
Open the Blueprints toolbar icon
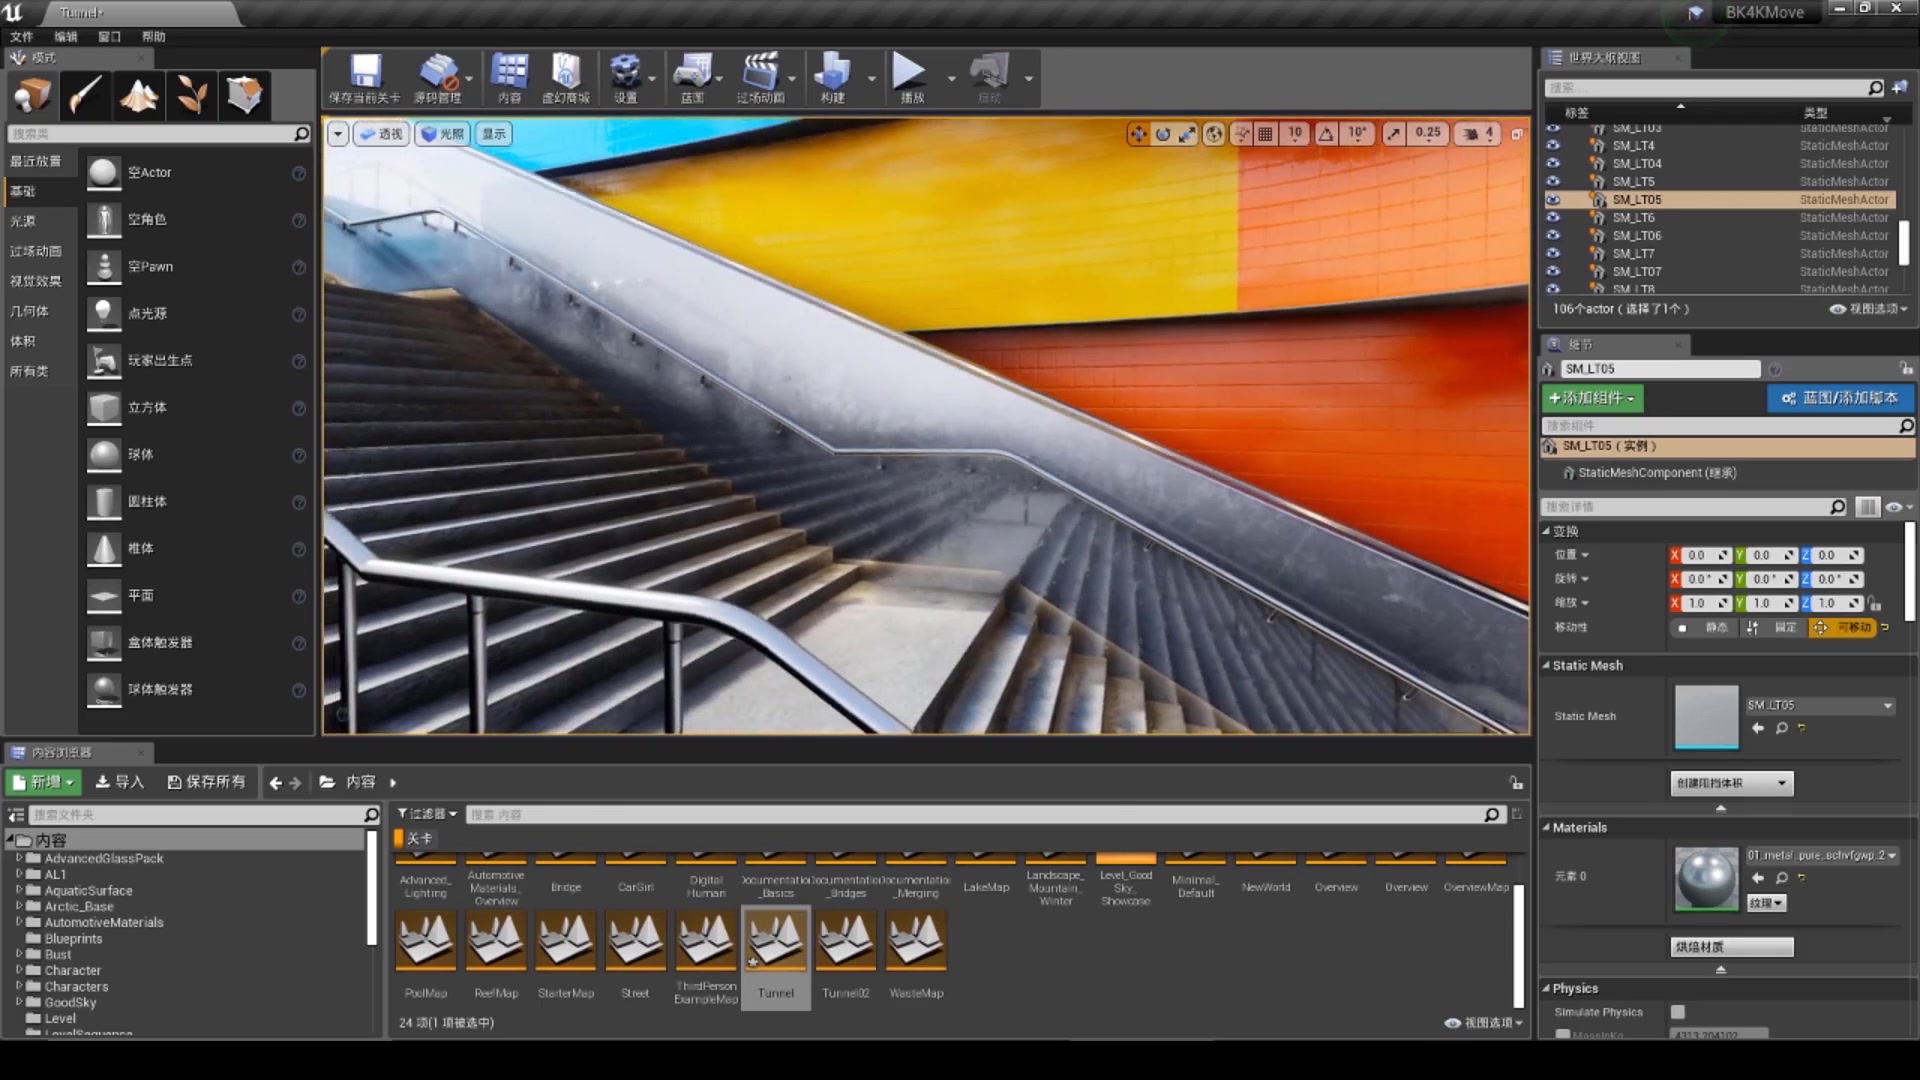[692, 72]
